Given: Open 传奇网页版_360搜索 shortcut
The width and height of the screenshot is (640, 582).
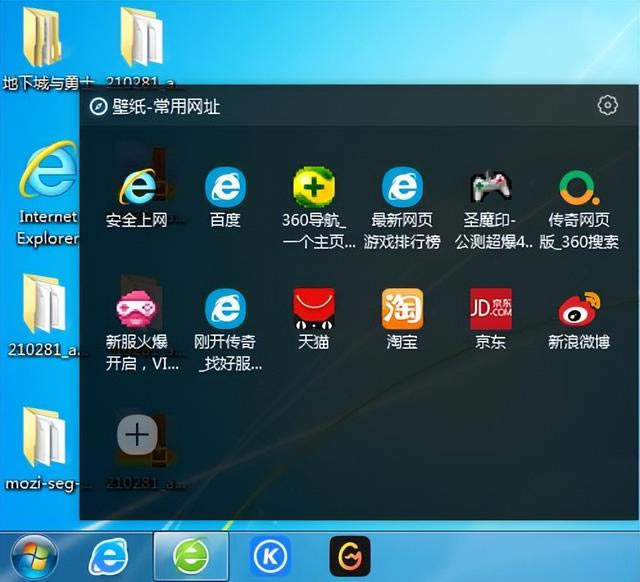Looking at the screenshot, I should click(579, 187).
